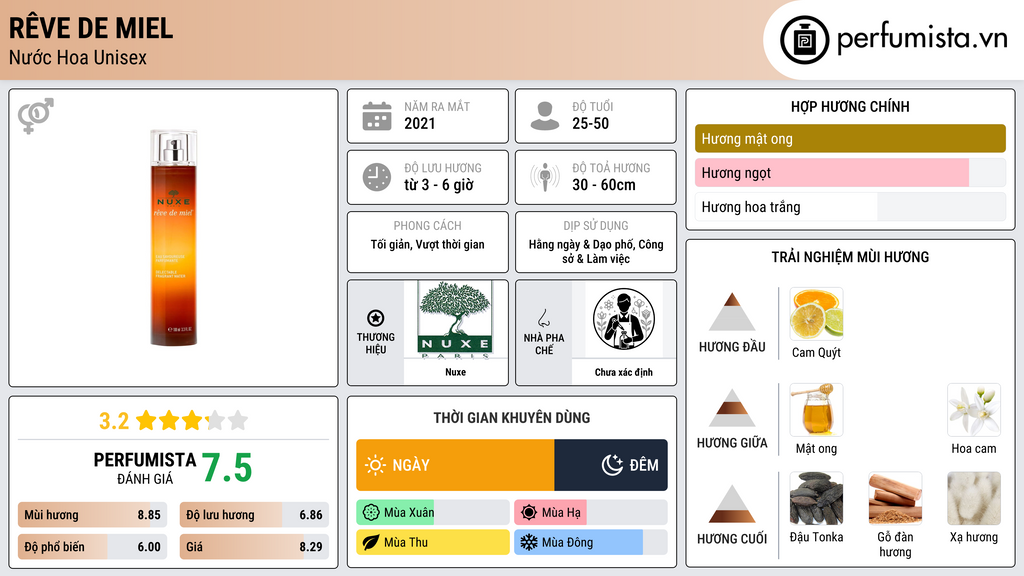
Task: Click the Mùa Hạ season bar
Action: pyautogui.click(x=591, y=513)
